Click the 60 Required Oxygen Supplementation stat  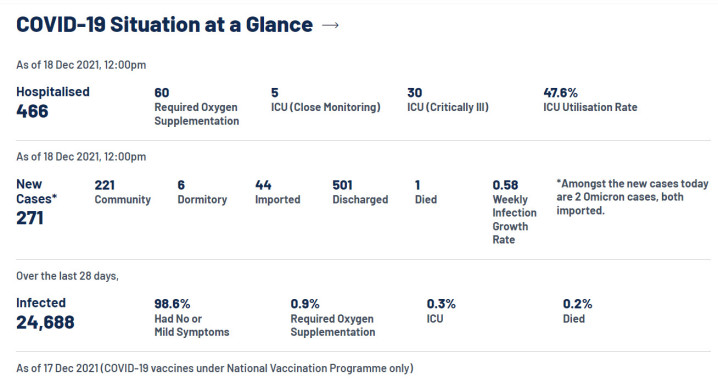pyautogui.click(x=196, y=107)
